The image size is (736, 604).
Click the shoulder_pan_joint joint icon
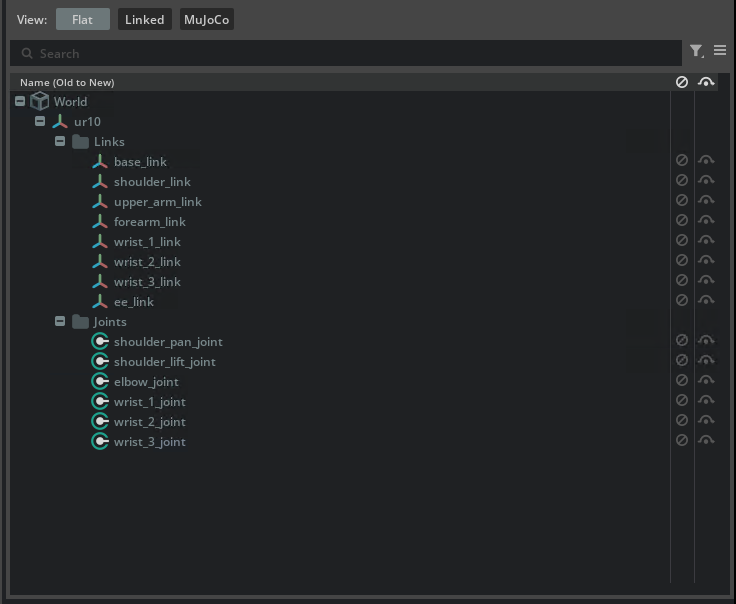100,342
